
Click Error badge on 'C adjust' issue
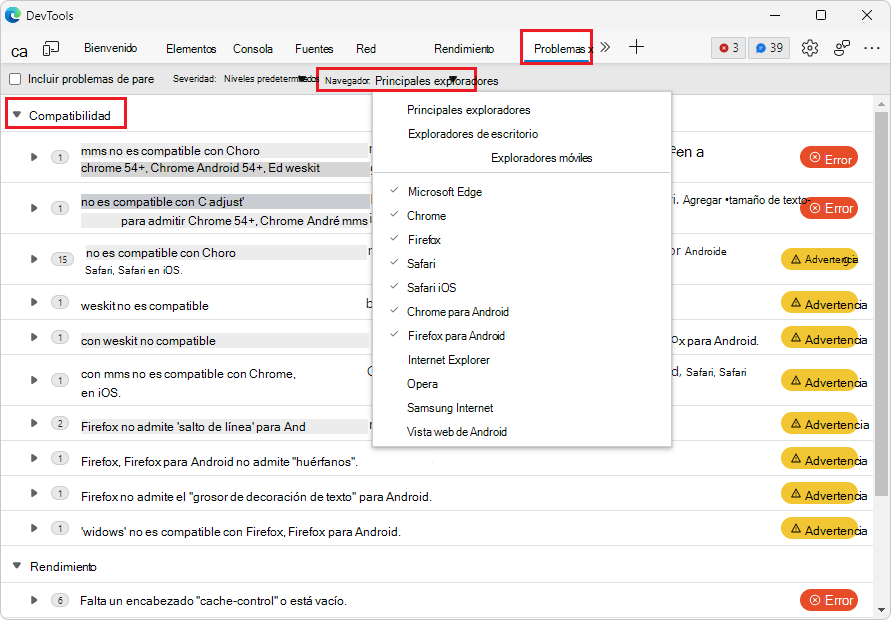click(x=829, y=208)
